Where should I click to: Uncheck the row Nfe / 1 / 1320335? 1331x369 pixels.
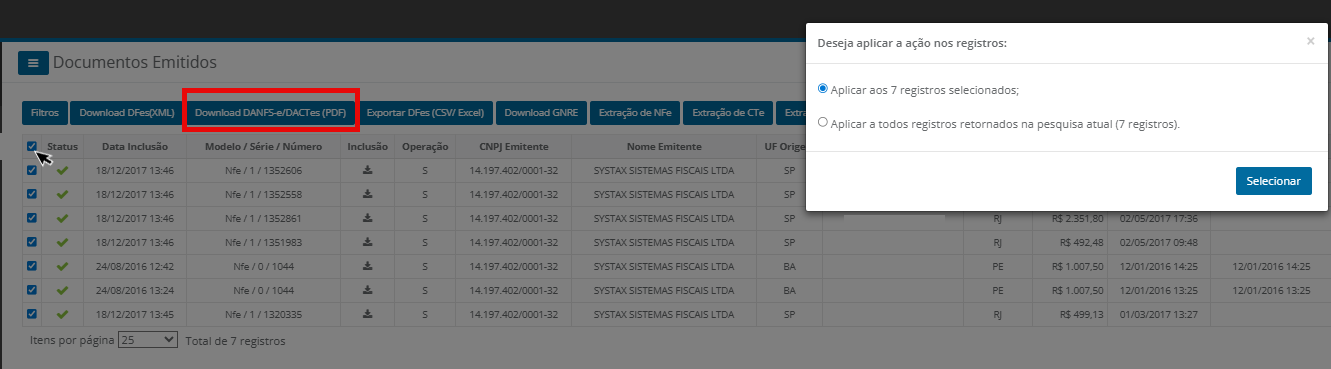pyautogui.click(x=32, y=314)
